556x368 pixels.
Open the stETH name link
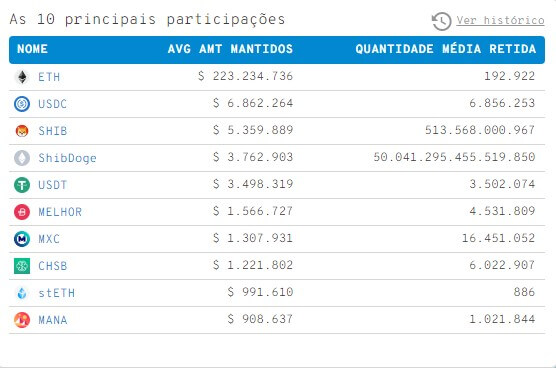click(57, 293)
